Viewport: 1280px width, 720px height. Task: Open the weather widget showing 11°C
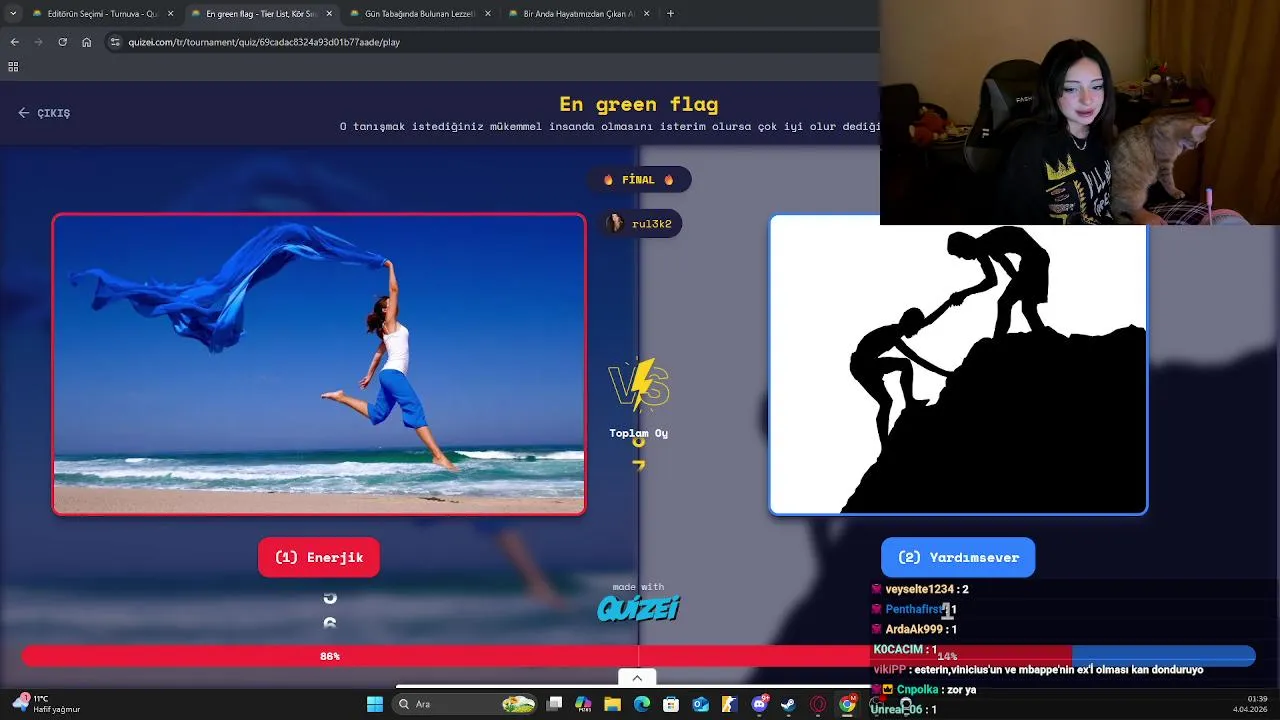coord(46,704)
